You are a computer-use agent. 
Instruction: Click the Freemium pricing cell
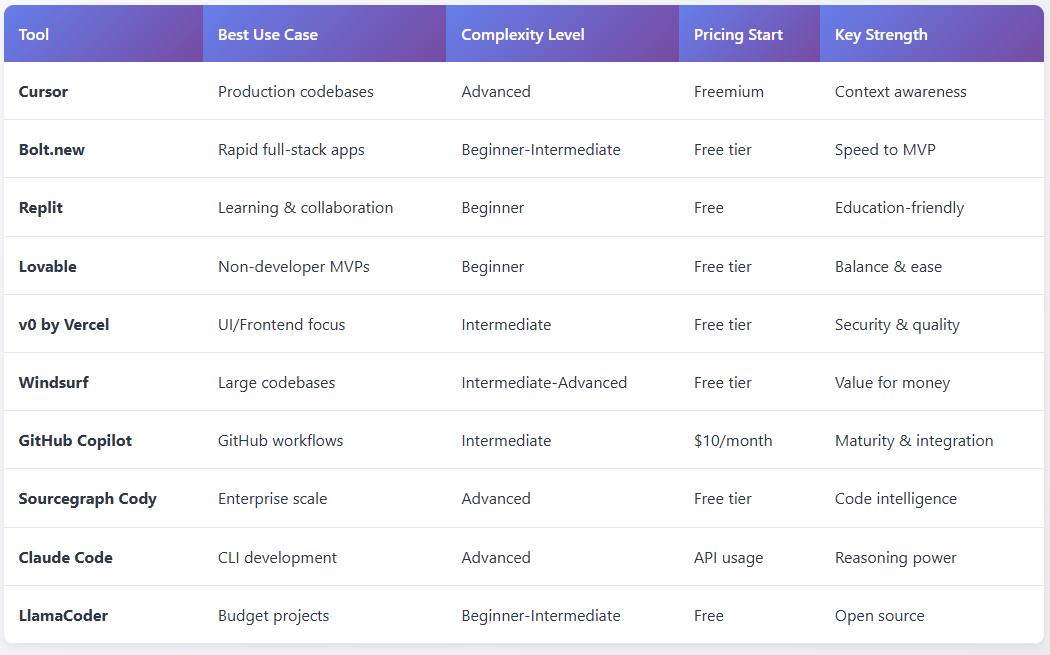pos(729,92)
